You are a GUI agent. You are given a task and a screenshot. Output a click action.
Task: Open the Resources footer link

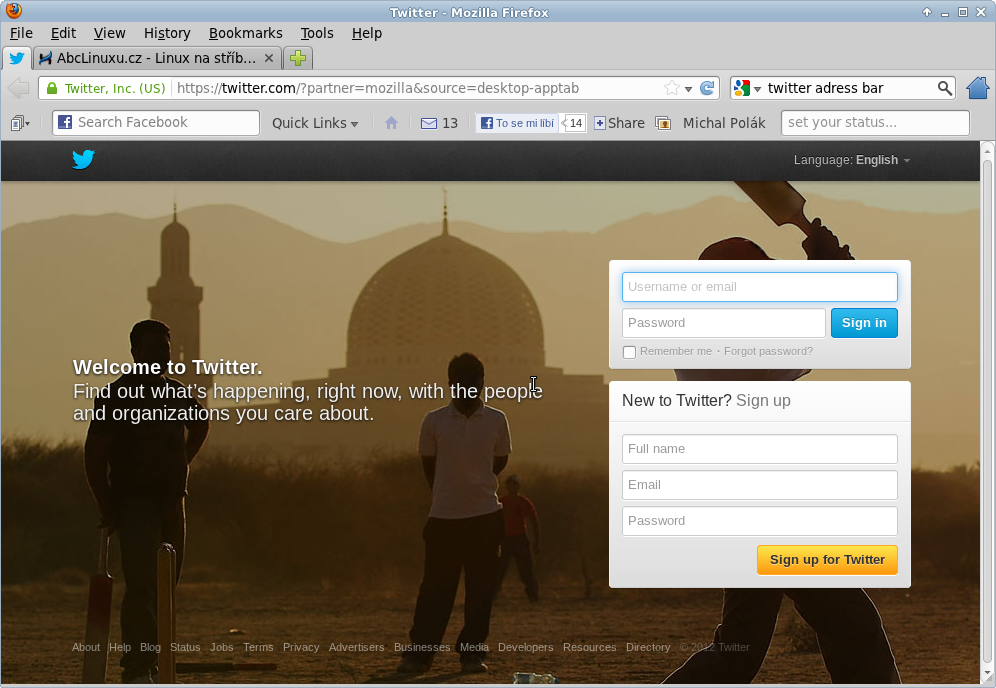click(x=589, y=647)
